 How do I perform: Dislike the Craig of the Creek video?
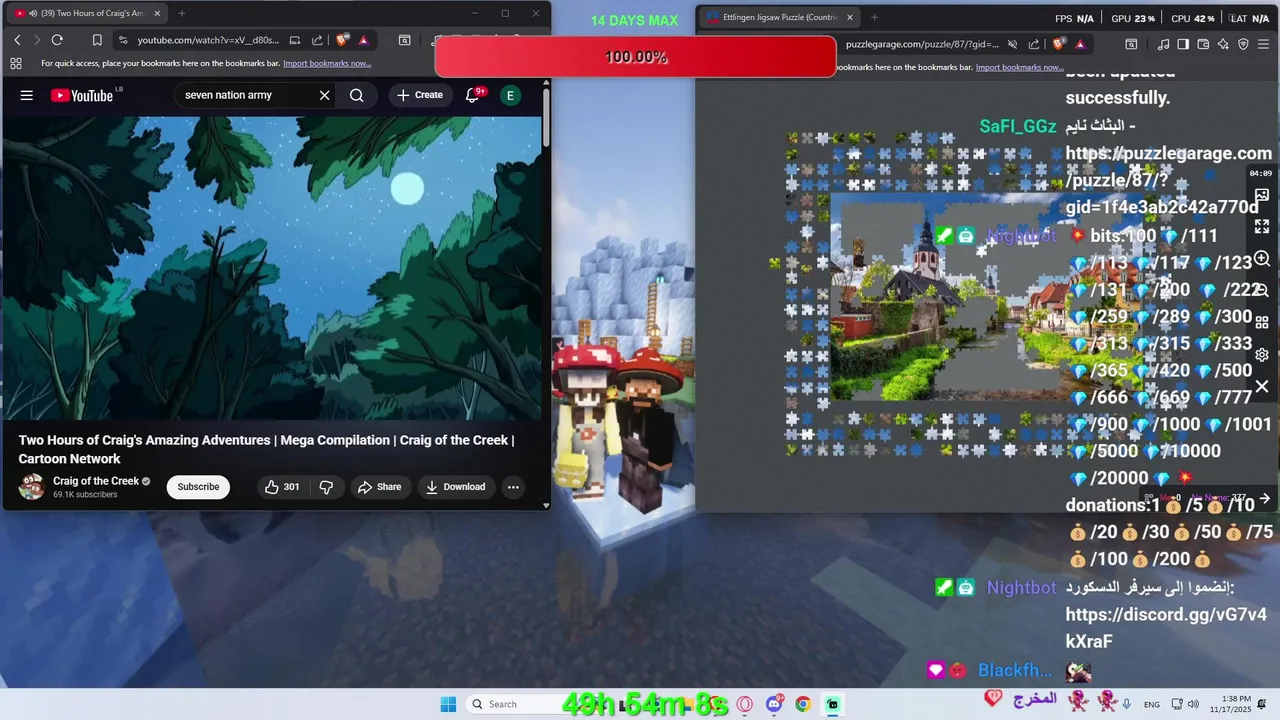(326, 487)
